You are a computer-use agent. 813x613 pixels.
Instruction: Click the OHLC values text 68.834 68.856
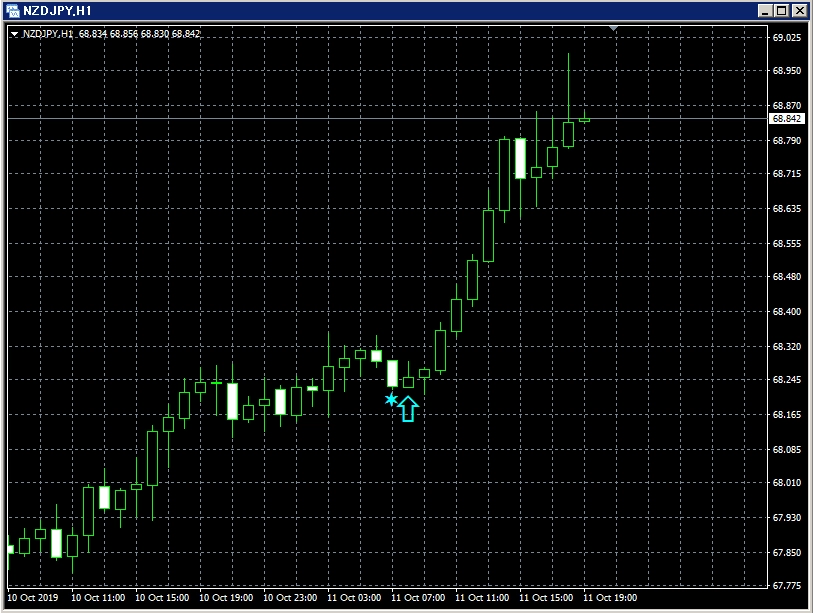point(108,34)
